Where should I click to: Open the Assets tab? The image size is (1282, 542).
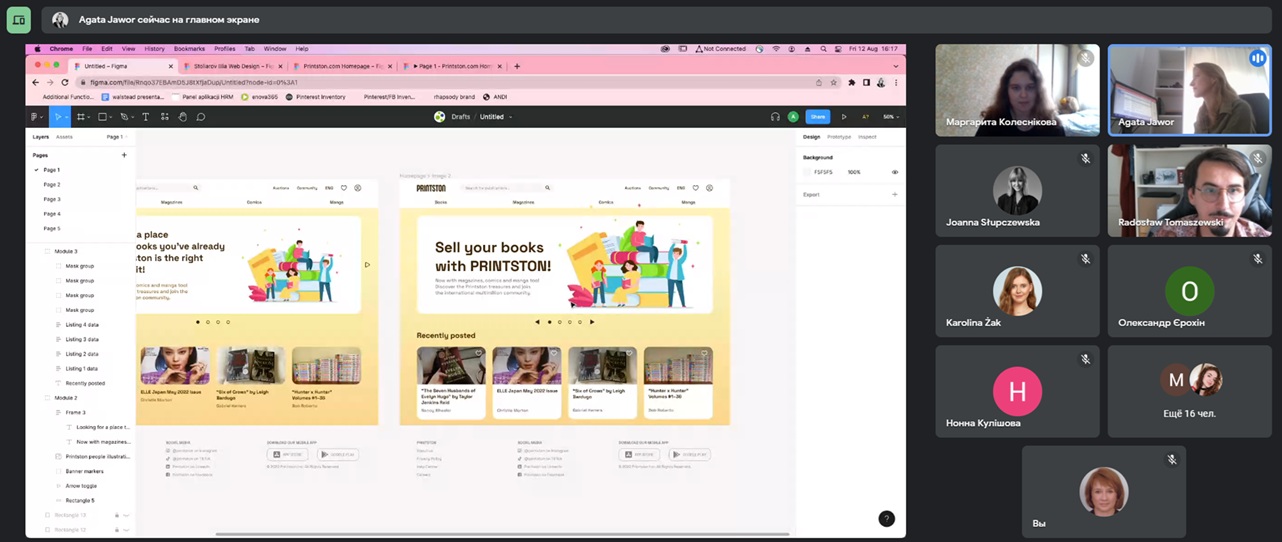point(64,137)
